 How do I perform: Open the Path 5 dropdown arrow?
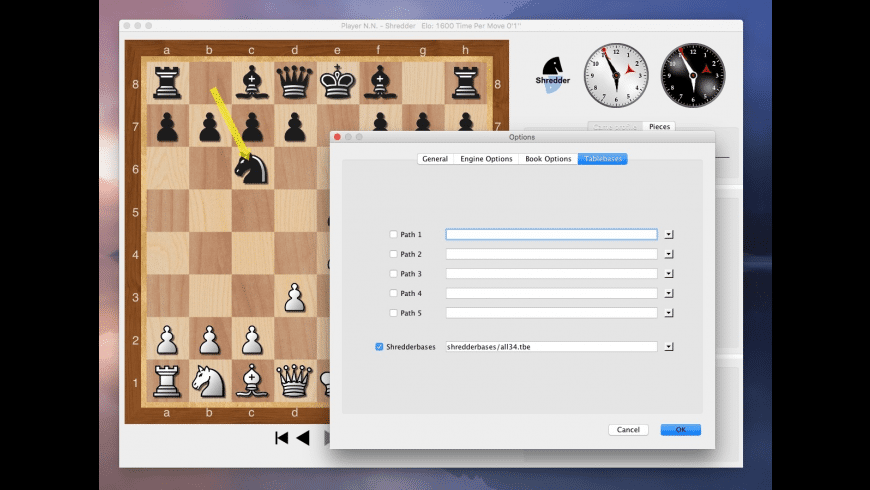pyautogui.click(x=669, y=314)
